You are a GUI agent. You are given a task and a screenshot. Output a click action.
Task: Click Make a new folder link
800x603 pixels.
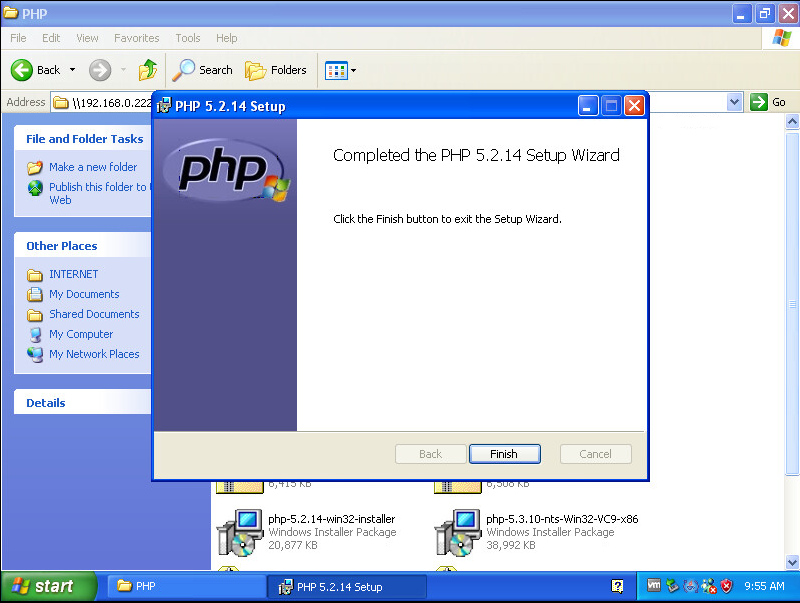93,167
